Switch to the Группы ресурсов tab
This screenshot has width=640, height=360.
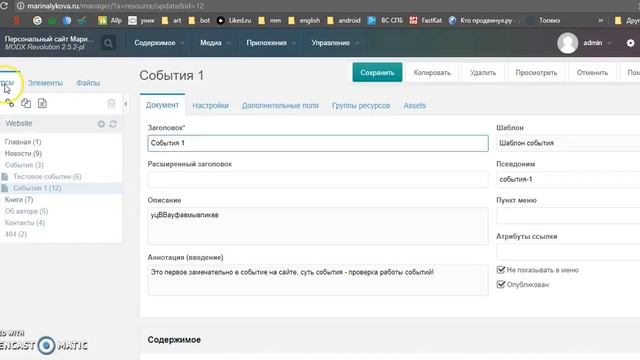[361, 105]
